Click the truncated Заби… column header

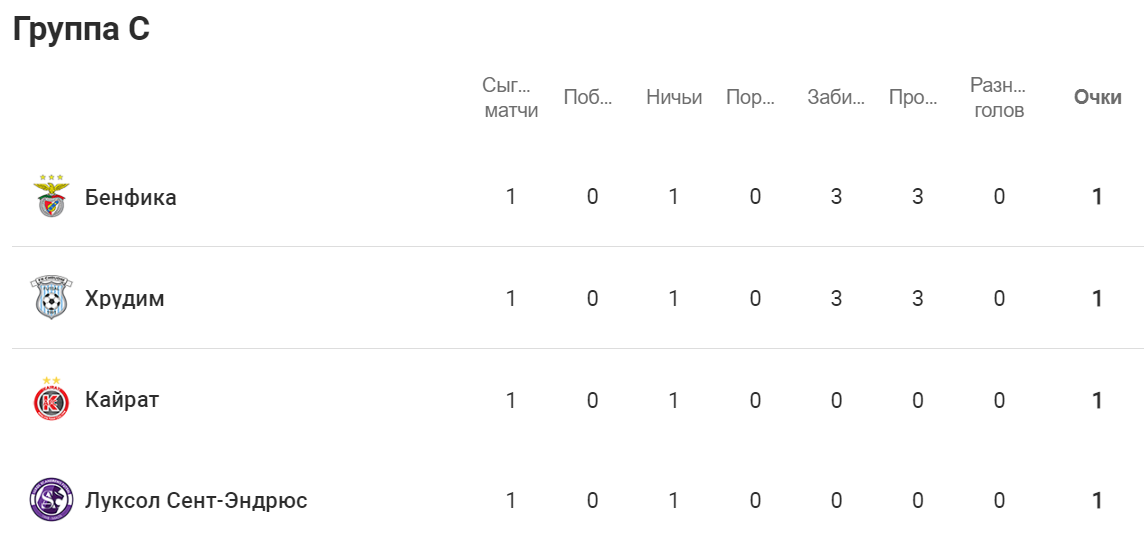836,98
